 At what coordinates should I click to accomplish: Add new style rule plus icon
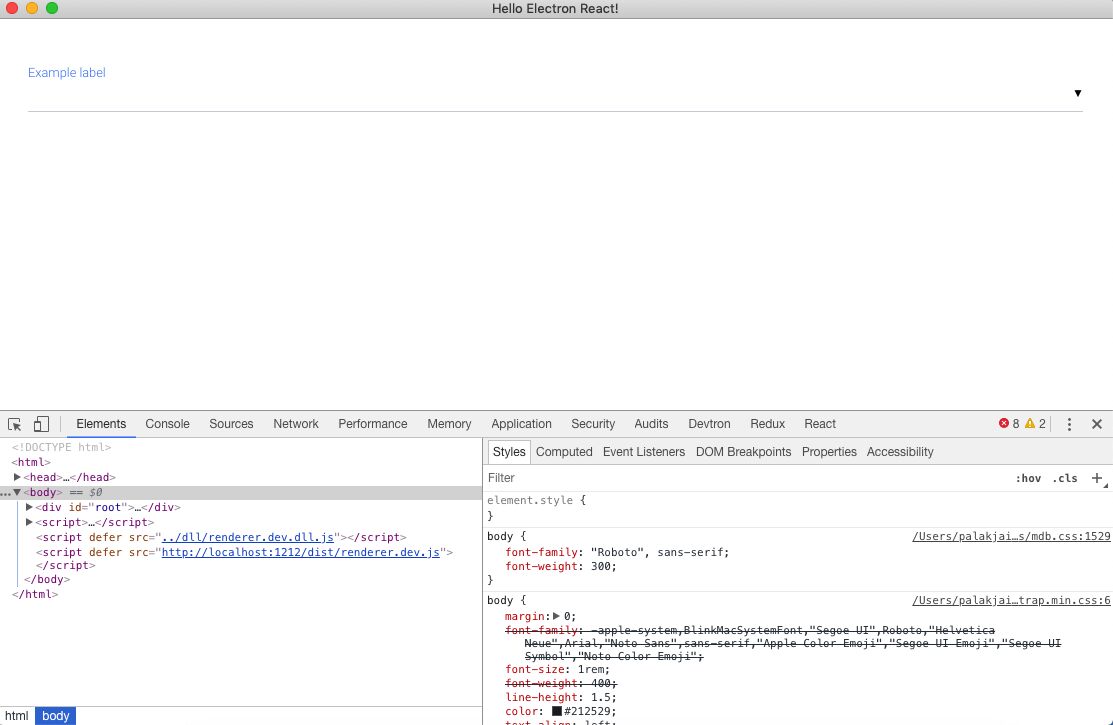(1097, 478)
